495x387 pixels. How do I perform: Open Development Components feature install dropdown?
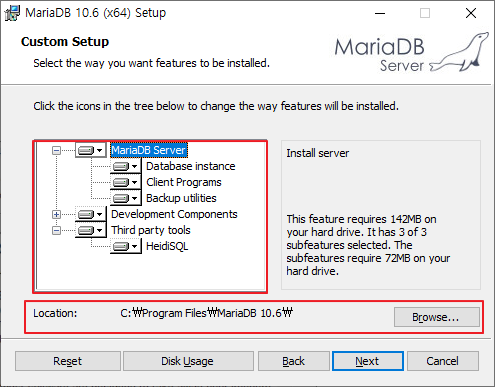91,214
